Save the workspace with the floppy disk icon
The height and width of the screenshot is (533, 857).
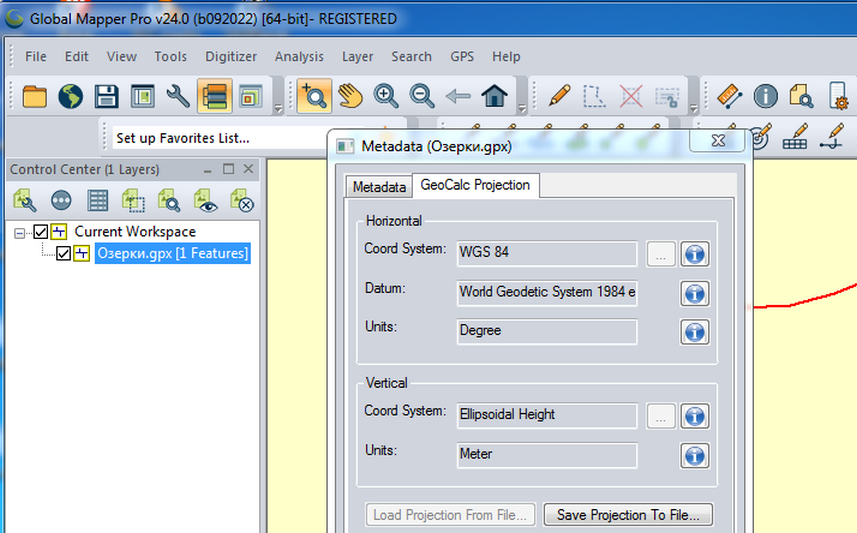pos(107,97)
